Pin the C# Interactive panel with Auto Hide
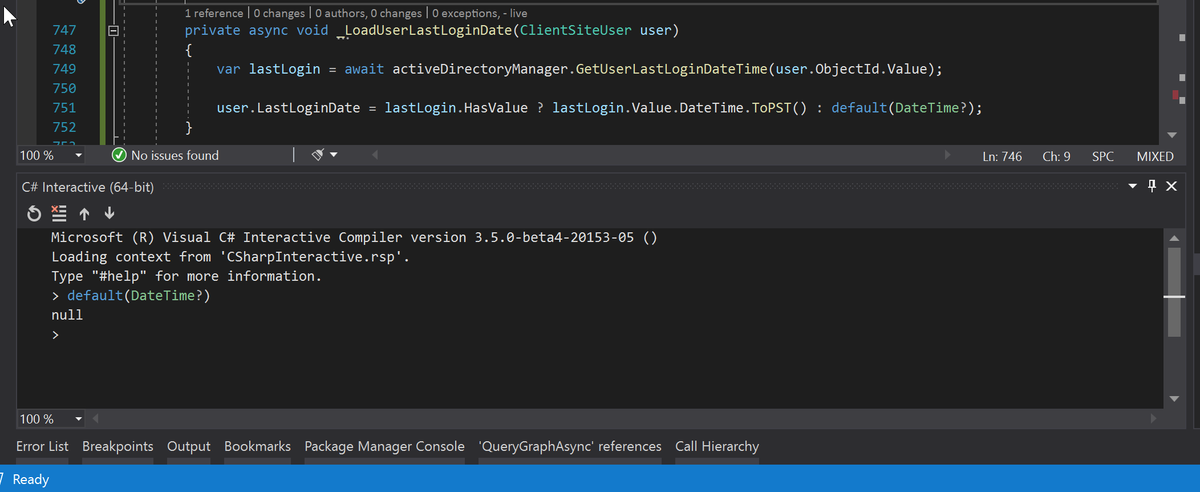Image resolution: width=1200 pixels, height=492 pixels. pyautogui.click(x=1152, y=187)
